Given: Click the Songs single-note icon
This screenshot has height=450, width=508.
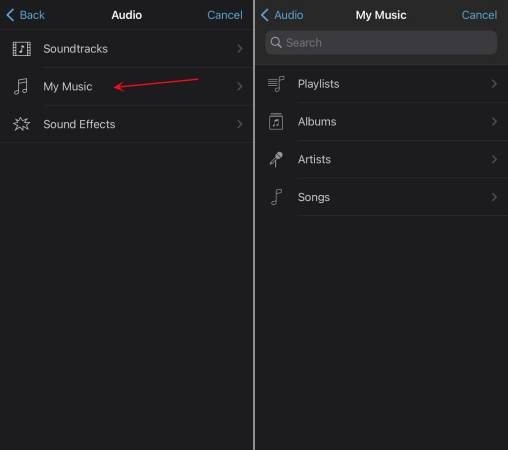Looking at the screenshot, I should click(x=276, y=197).
